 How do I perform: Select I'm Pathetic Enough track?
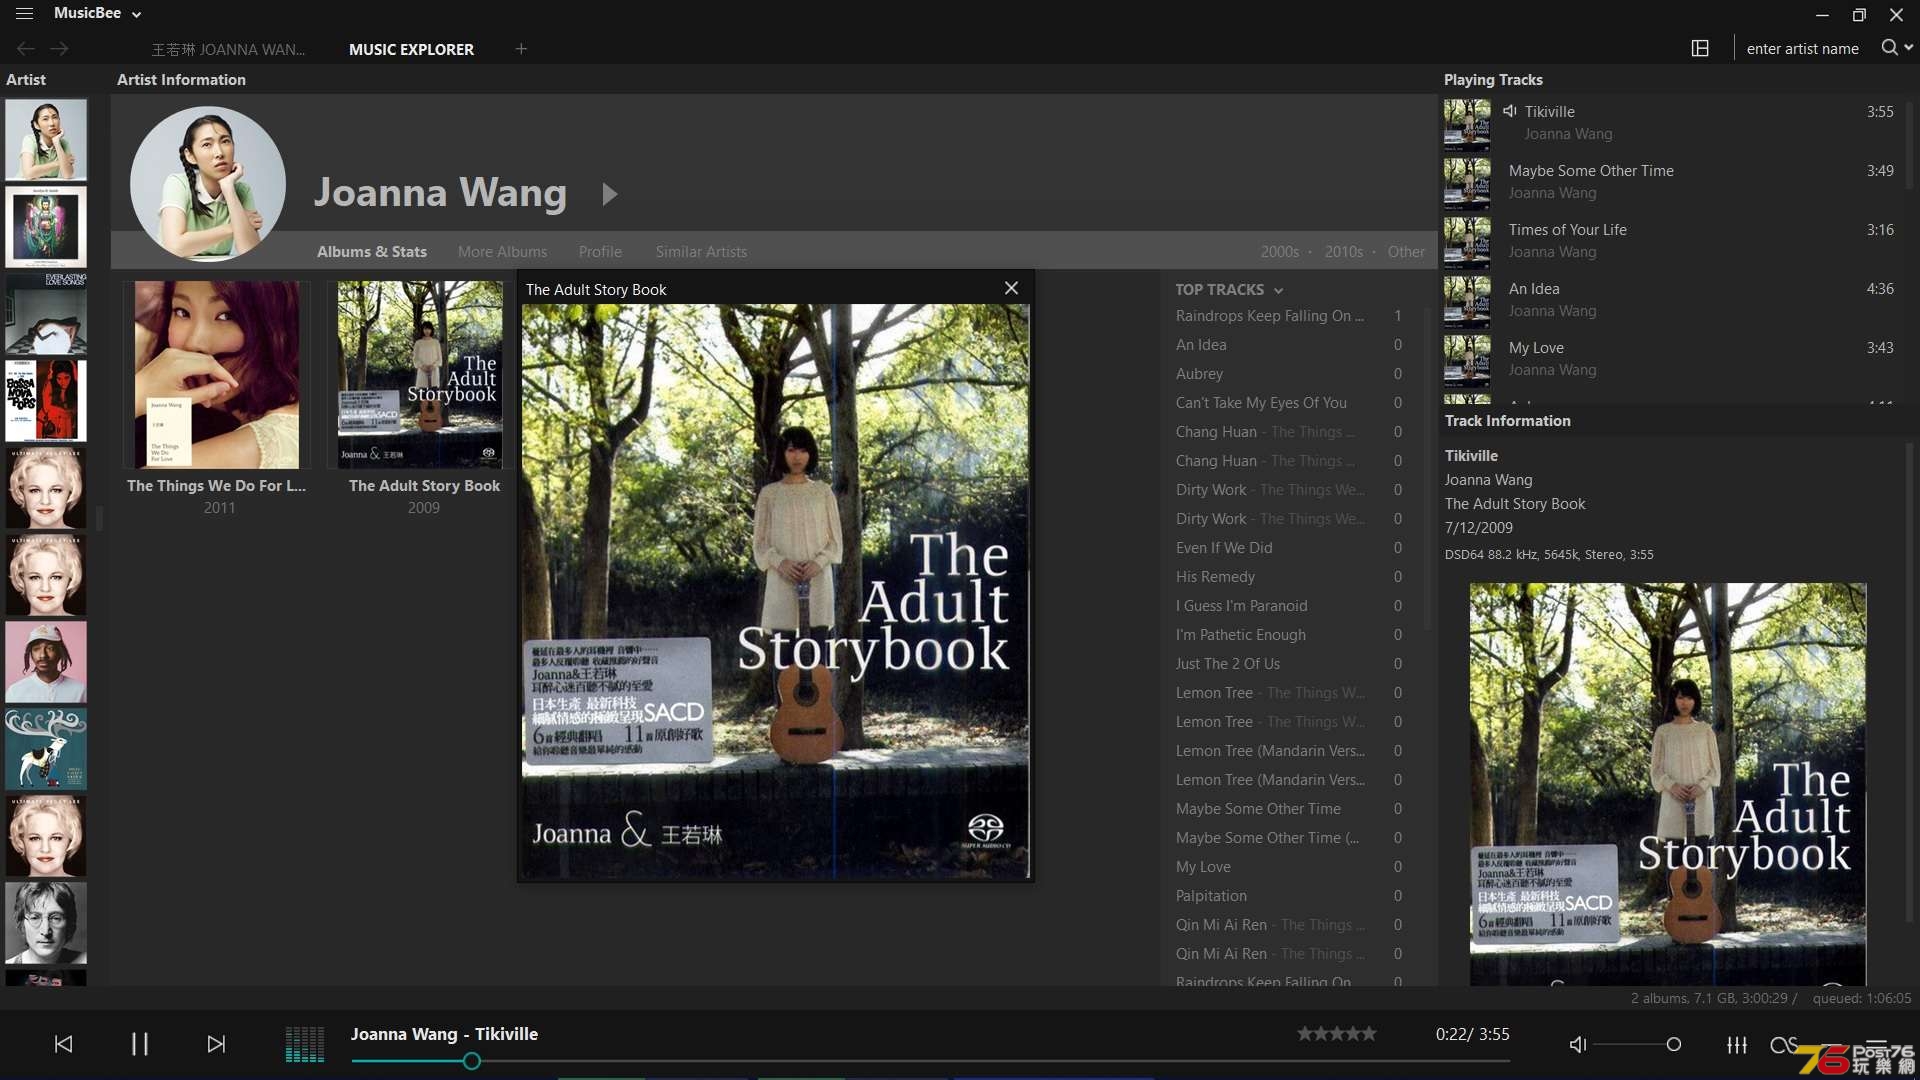click(1289, 634)
